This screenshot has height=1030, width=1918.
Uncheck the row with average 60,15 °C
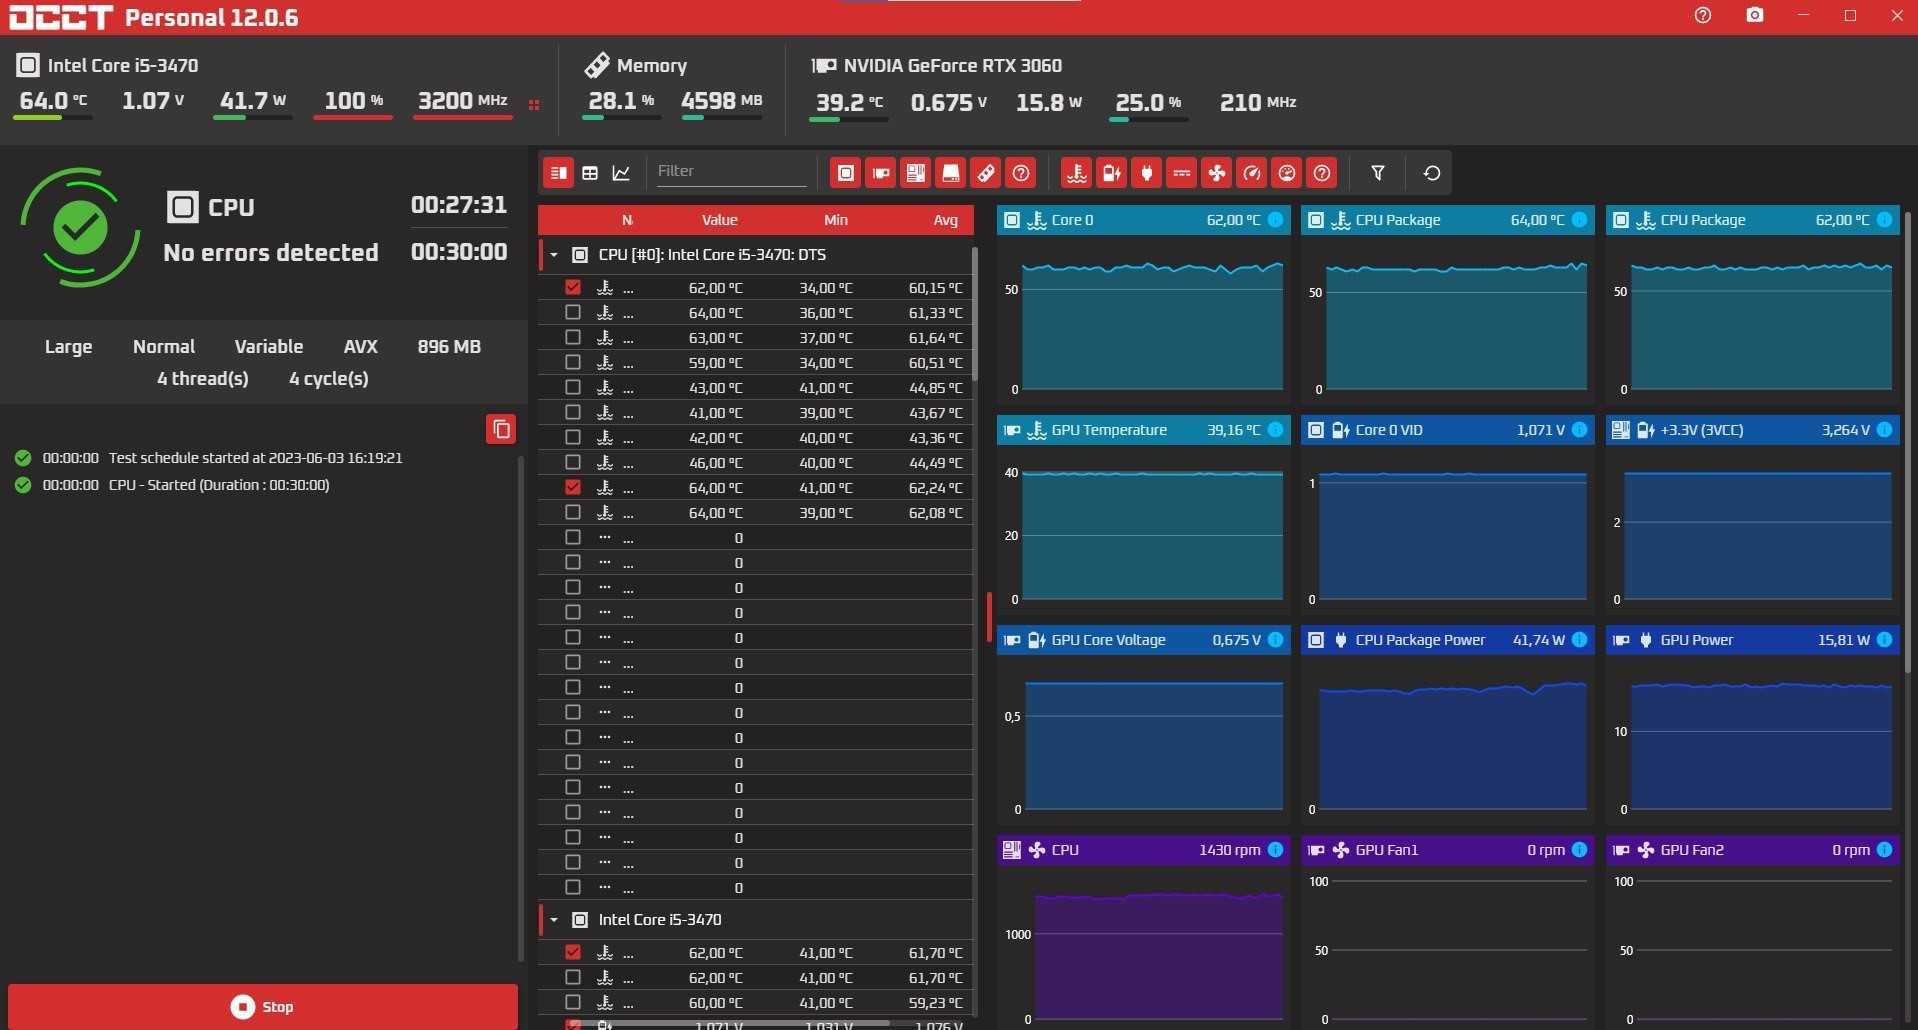[573, 287]
